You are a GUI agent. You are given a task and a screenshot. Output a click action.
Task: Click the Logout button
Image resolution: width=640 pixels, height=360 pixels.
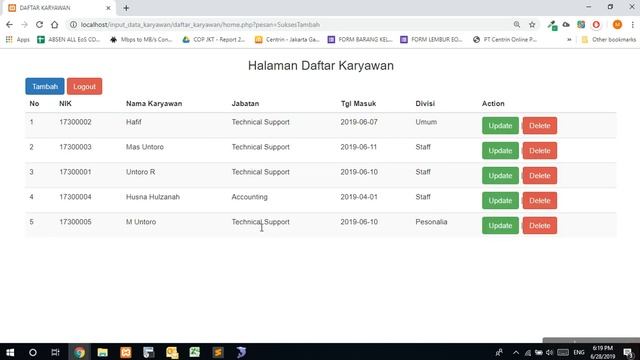84,87
